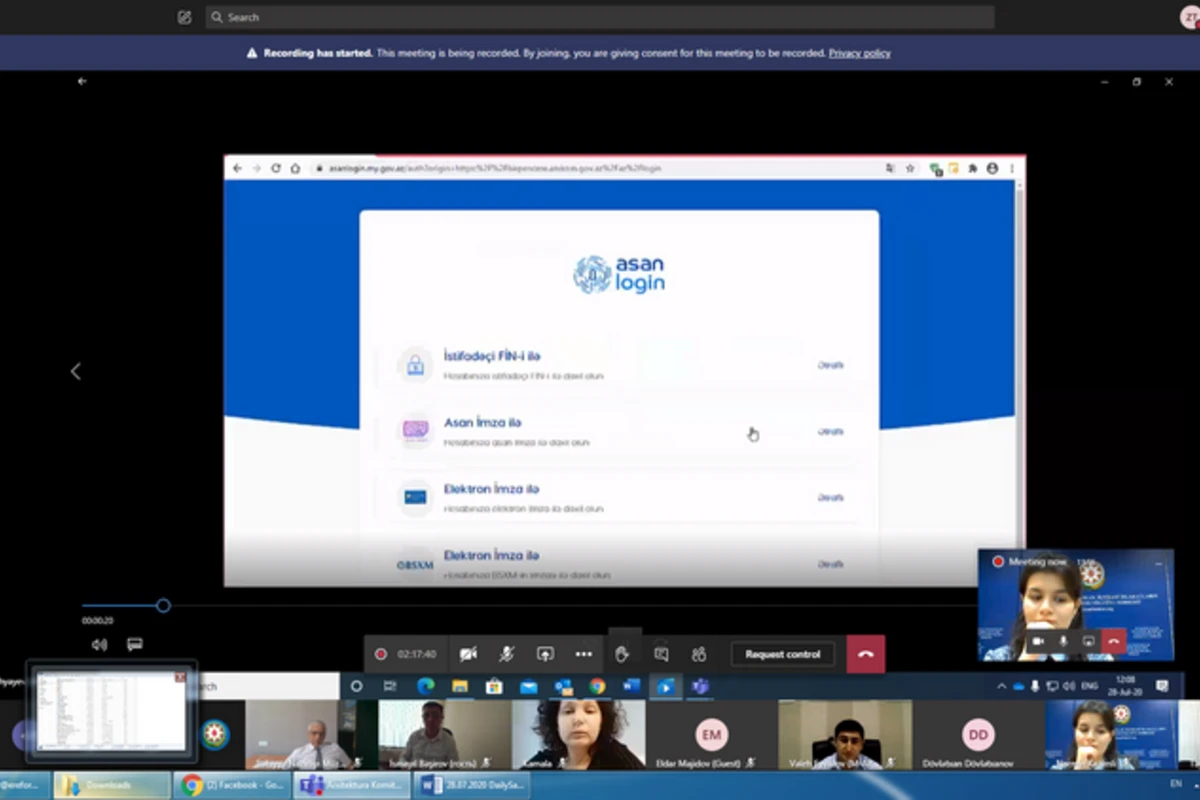Click the shared browser home icon
The image size is (1200, 800).
tap(295, 169)
